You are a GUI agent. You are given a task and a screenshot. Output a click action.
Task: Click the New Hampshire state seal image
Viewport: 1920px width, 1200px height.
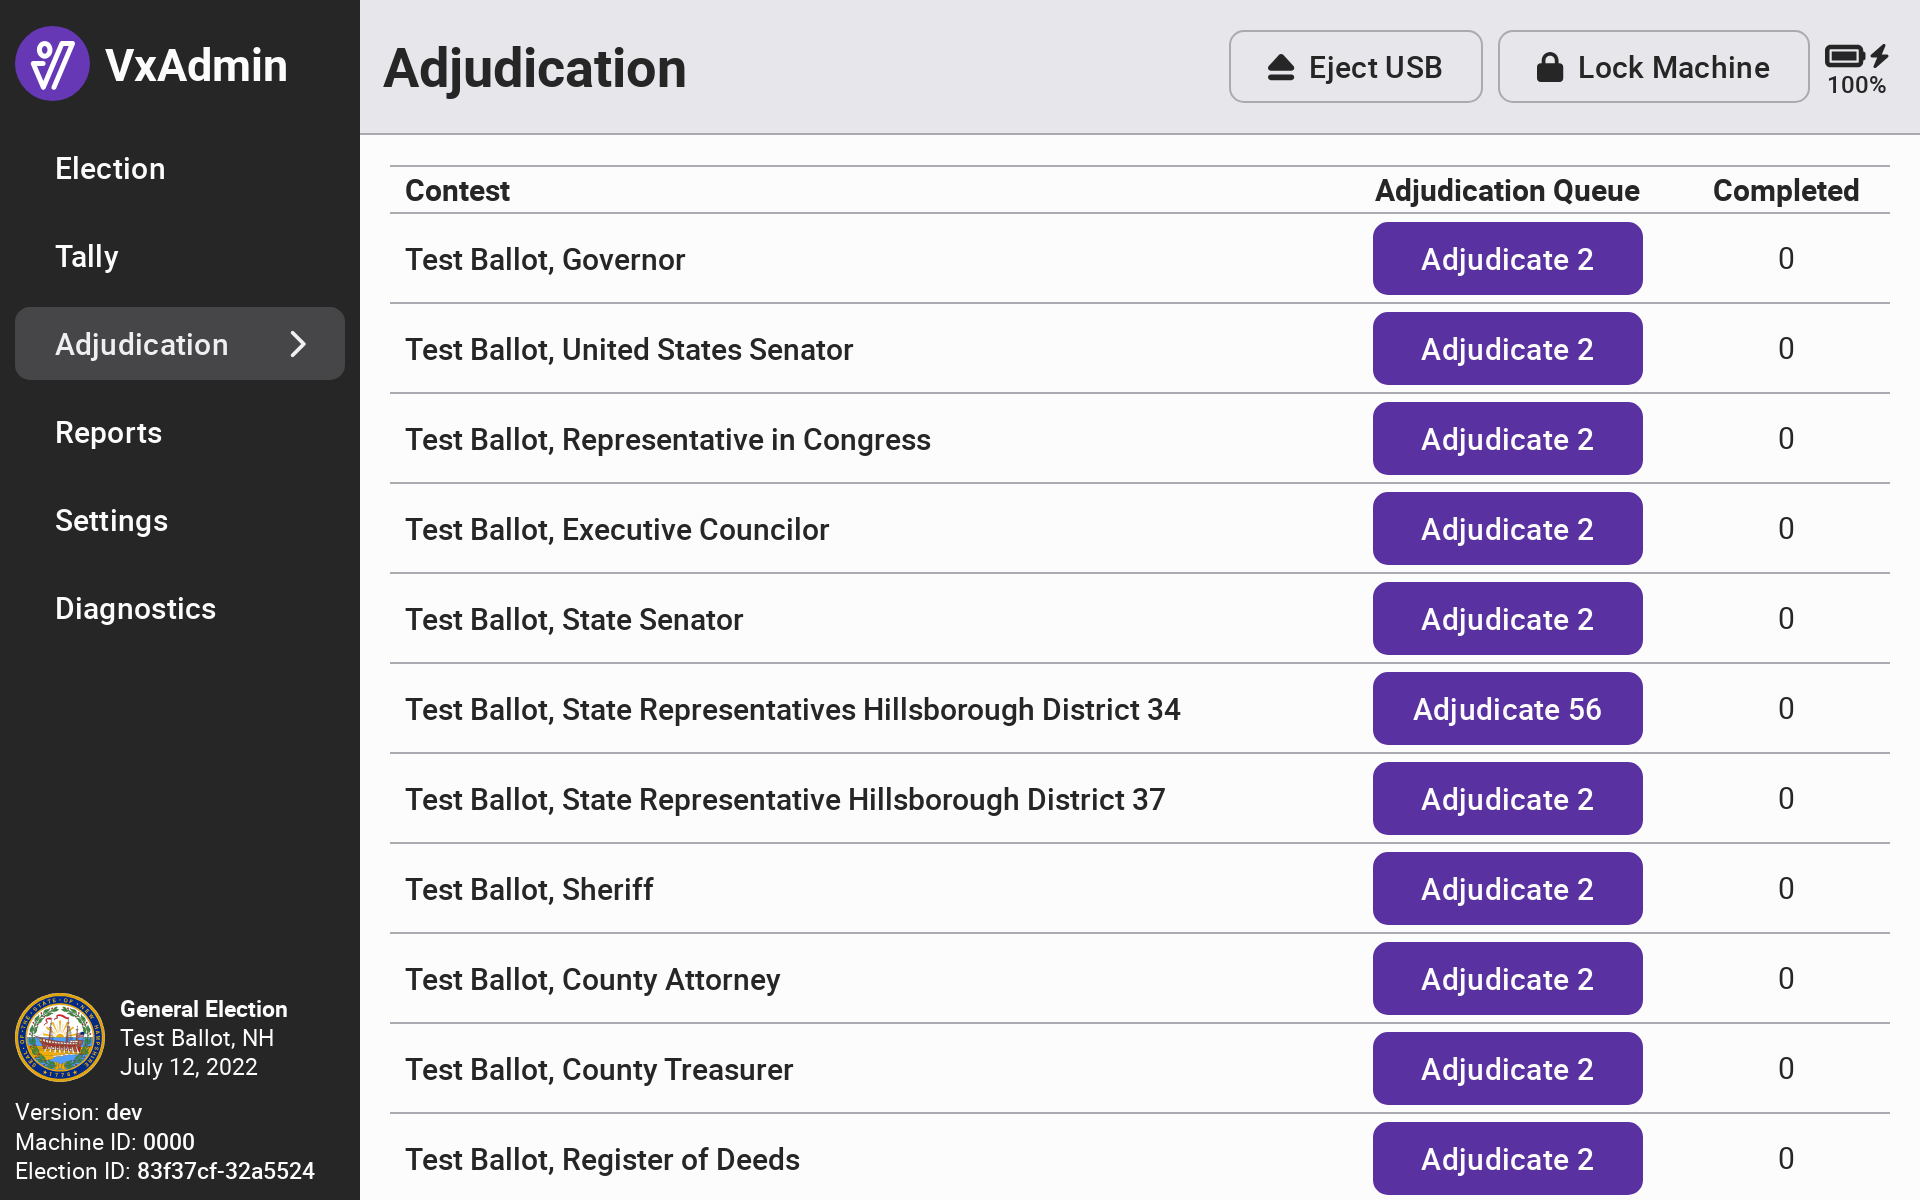[x=60, y=1037]
